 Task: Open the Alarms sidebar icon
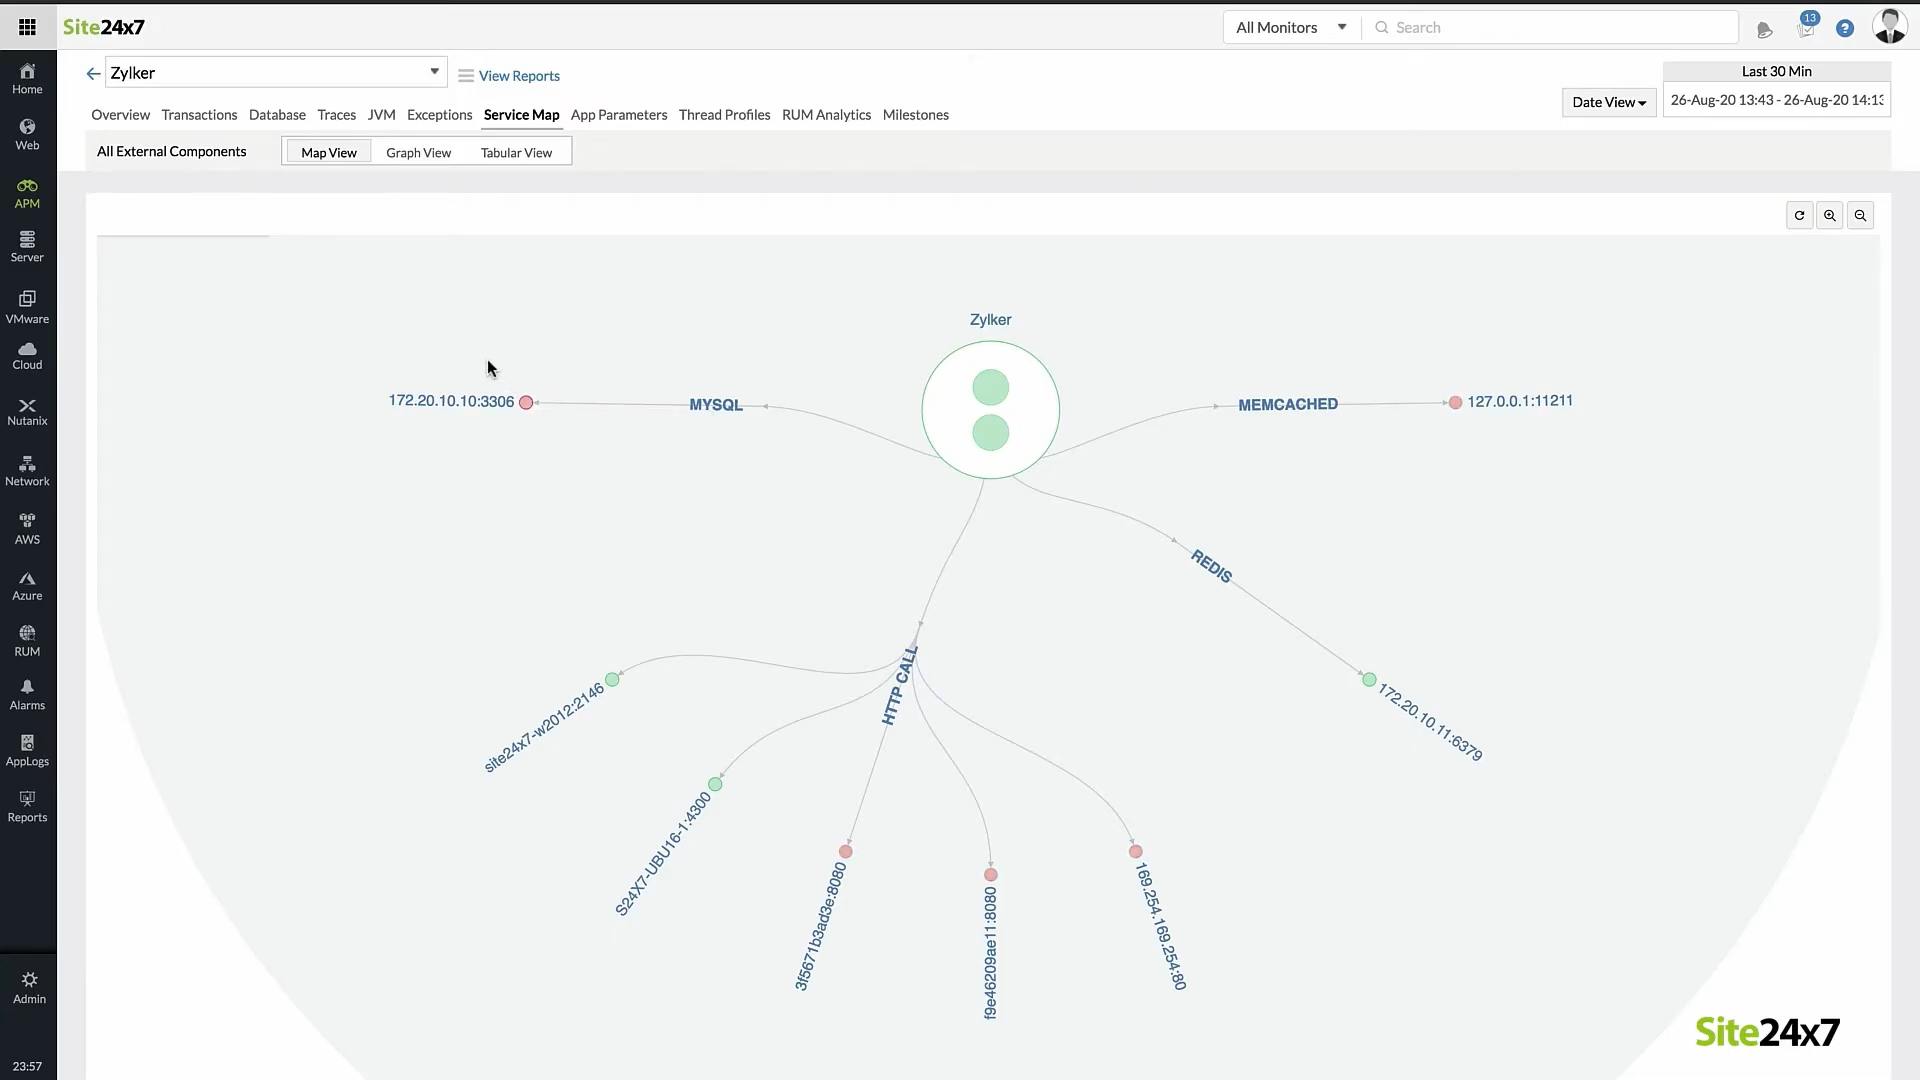[27, 695]
